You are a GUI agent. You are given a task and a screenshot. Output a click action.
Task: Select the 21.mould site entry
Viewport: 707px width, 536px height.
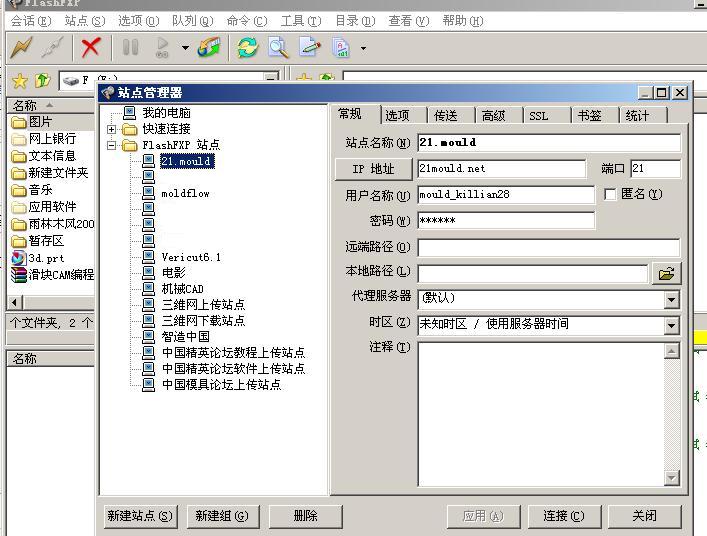click(187, 161)
